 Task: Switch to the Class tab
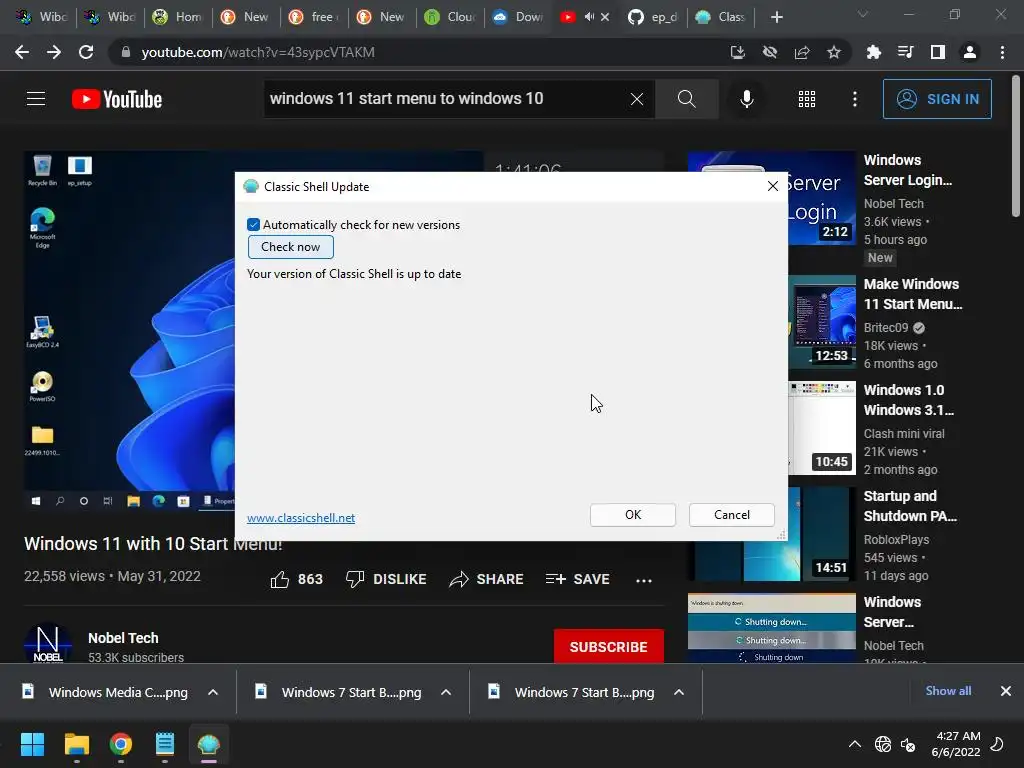click(721, 17)
